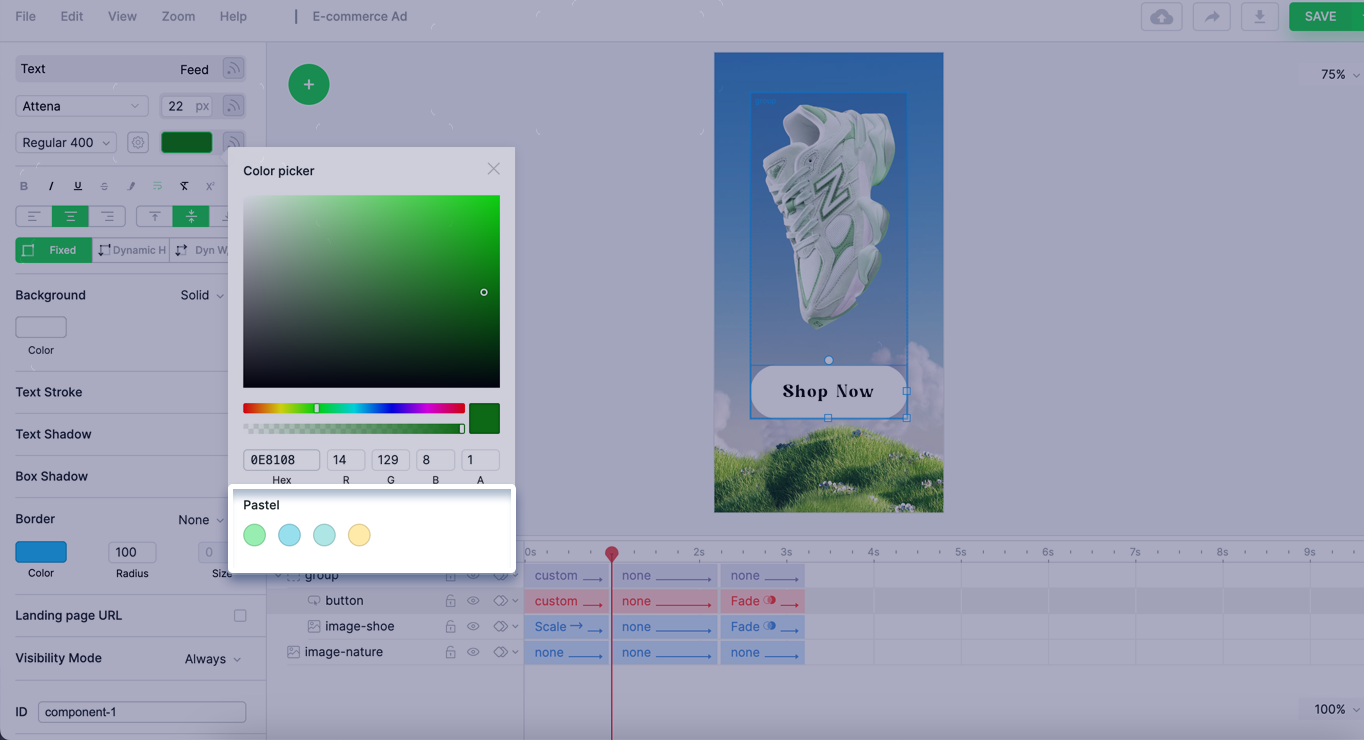Screen dimensions: 1364x740
Task: Toggle italic formatting
Action: click(51, 186)
